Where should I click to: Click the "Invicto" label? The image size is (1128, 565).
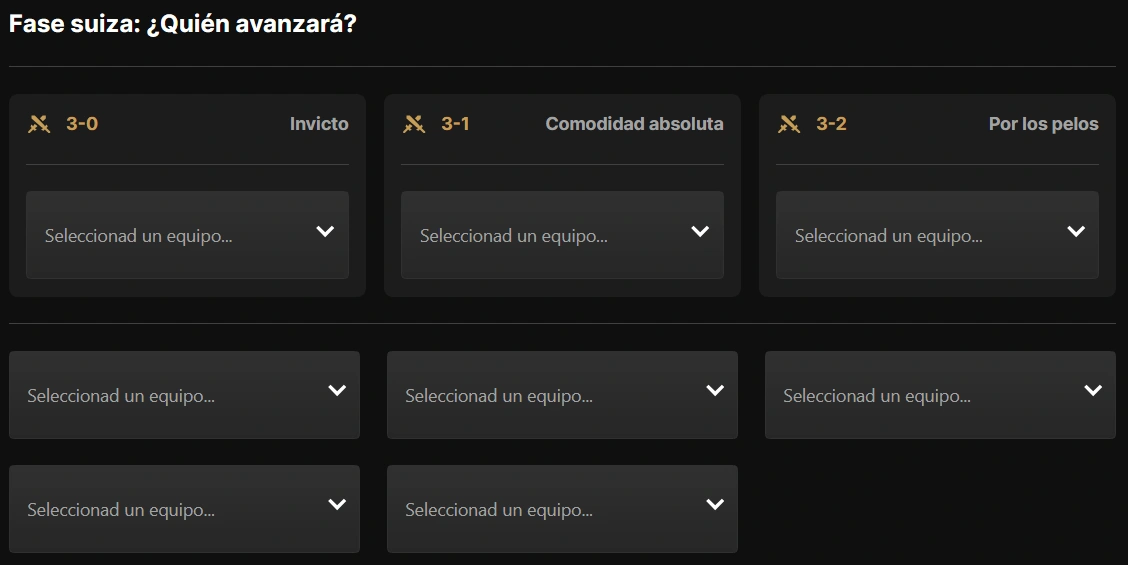[x=319, y=124]
